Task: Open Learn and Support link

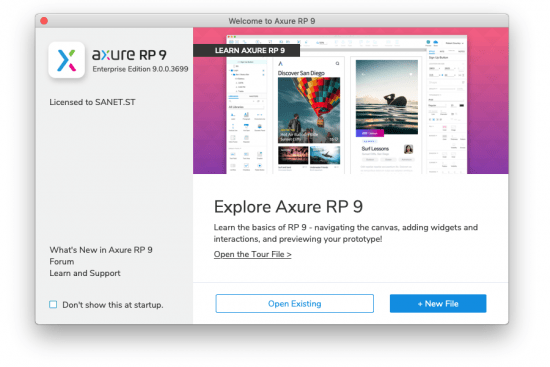Action: coord(85,273)
